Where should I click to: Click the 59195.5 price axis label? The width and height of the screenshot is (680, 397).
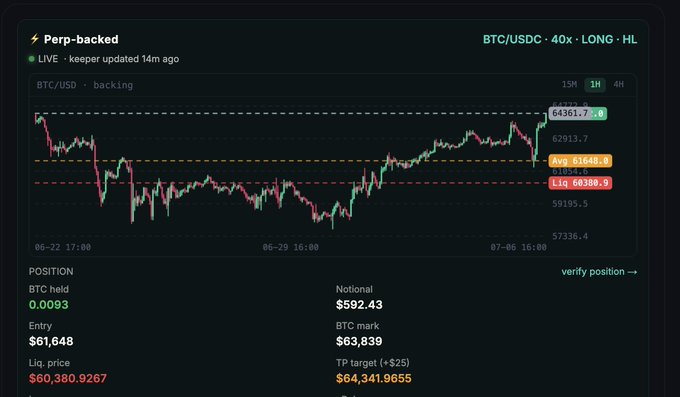[x=570, y=203]
